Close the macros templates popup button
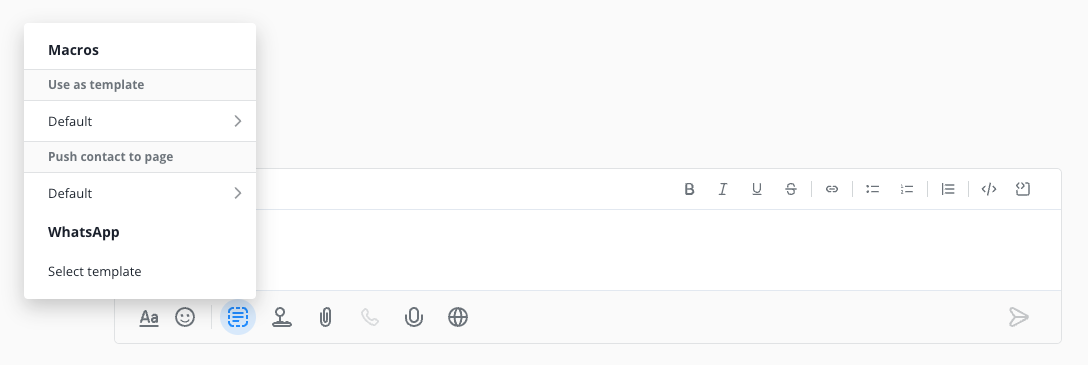The height and width of the screenshot is (365, 1088). [238, 317]
